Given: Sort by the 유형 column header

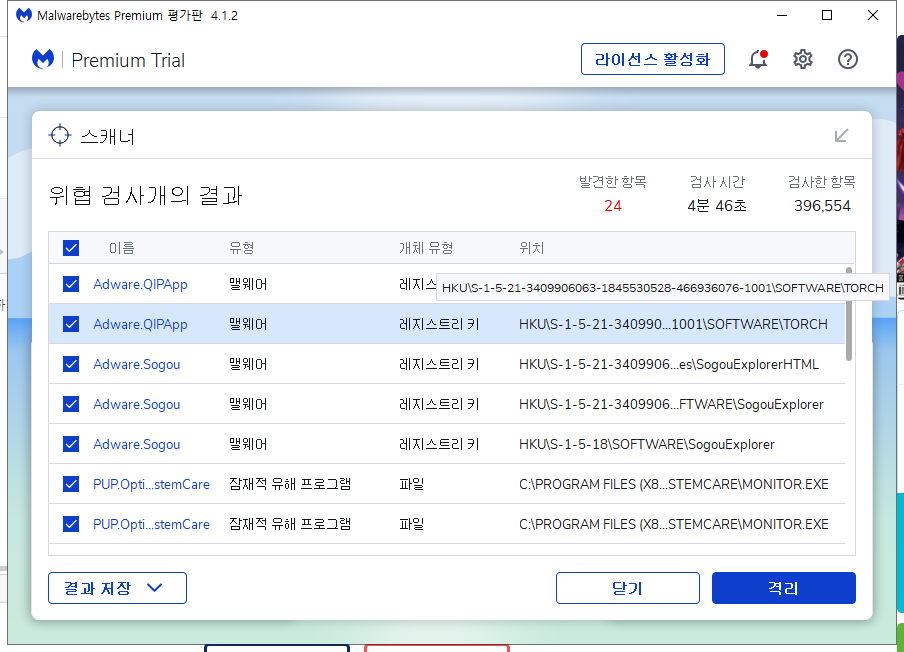Looking at the screenshot, I should [242, 248].
